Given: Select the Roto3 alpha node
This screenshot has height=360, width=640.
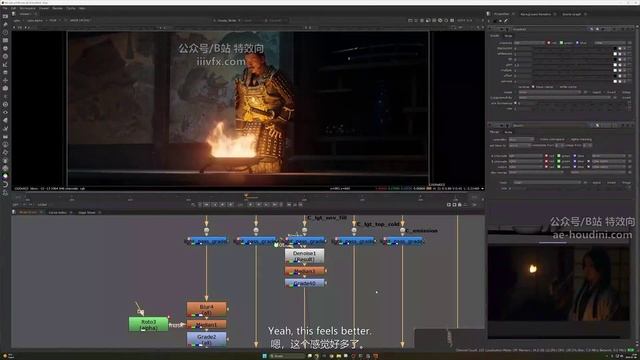Looking at the screenshot, I should pyautogui.click(x=149, y=324).
